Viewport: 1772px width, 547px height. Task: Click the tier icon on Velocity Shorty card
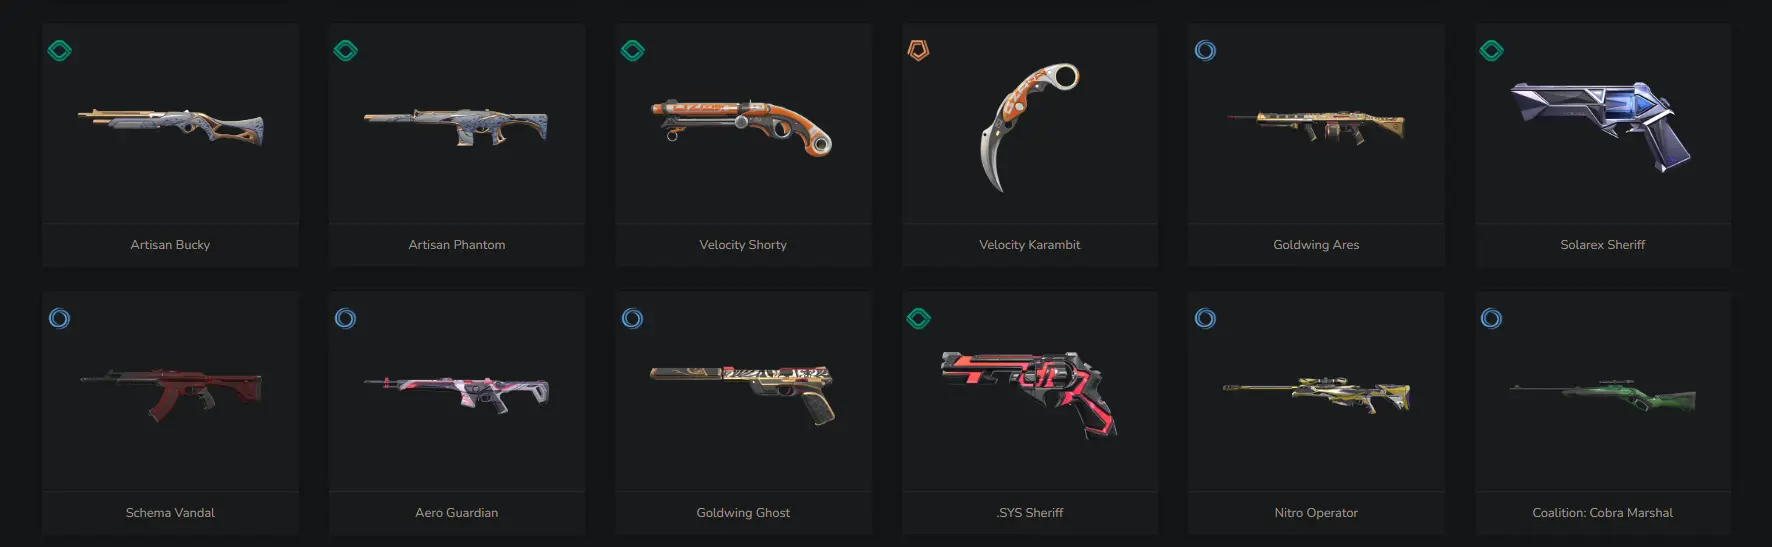pyautogui.click(x=633, y=50)
